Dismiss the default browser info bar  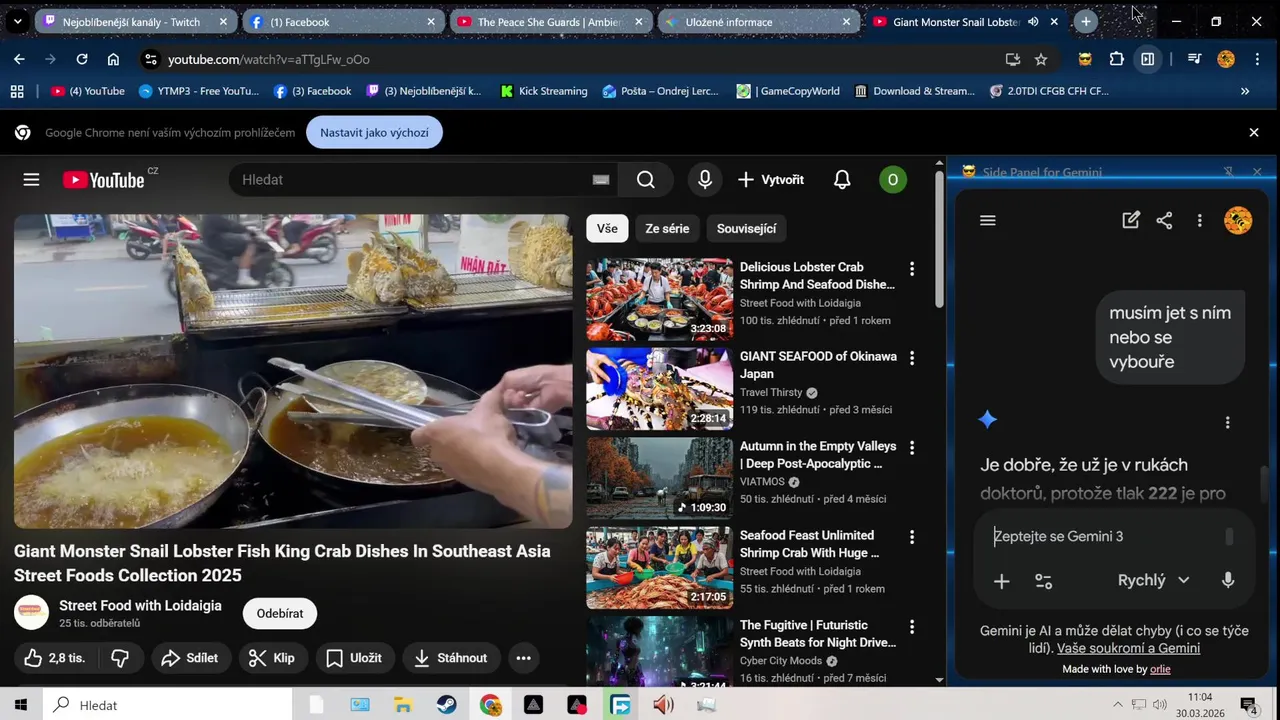coord(1254,132)
